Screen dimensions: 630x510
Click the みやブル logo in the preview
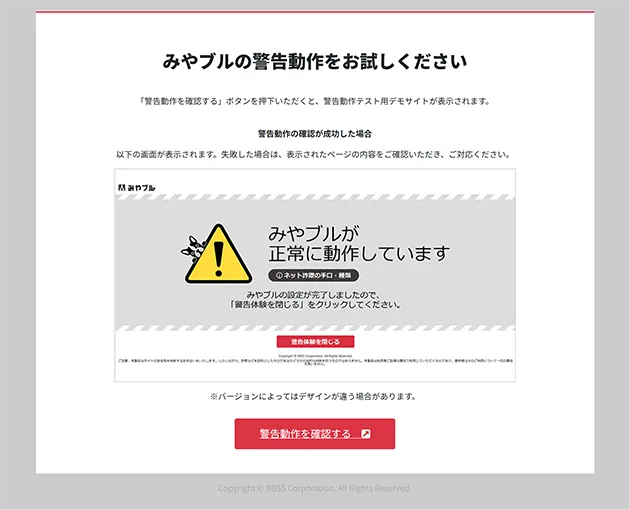point(137,188)
